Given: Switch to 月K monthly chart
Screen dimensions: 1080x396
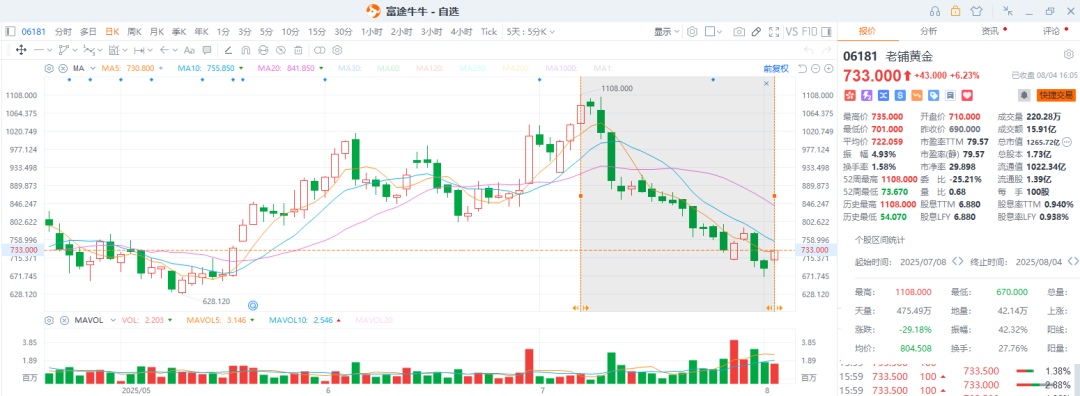Looking at the screenshot, I should point(157,32).
